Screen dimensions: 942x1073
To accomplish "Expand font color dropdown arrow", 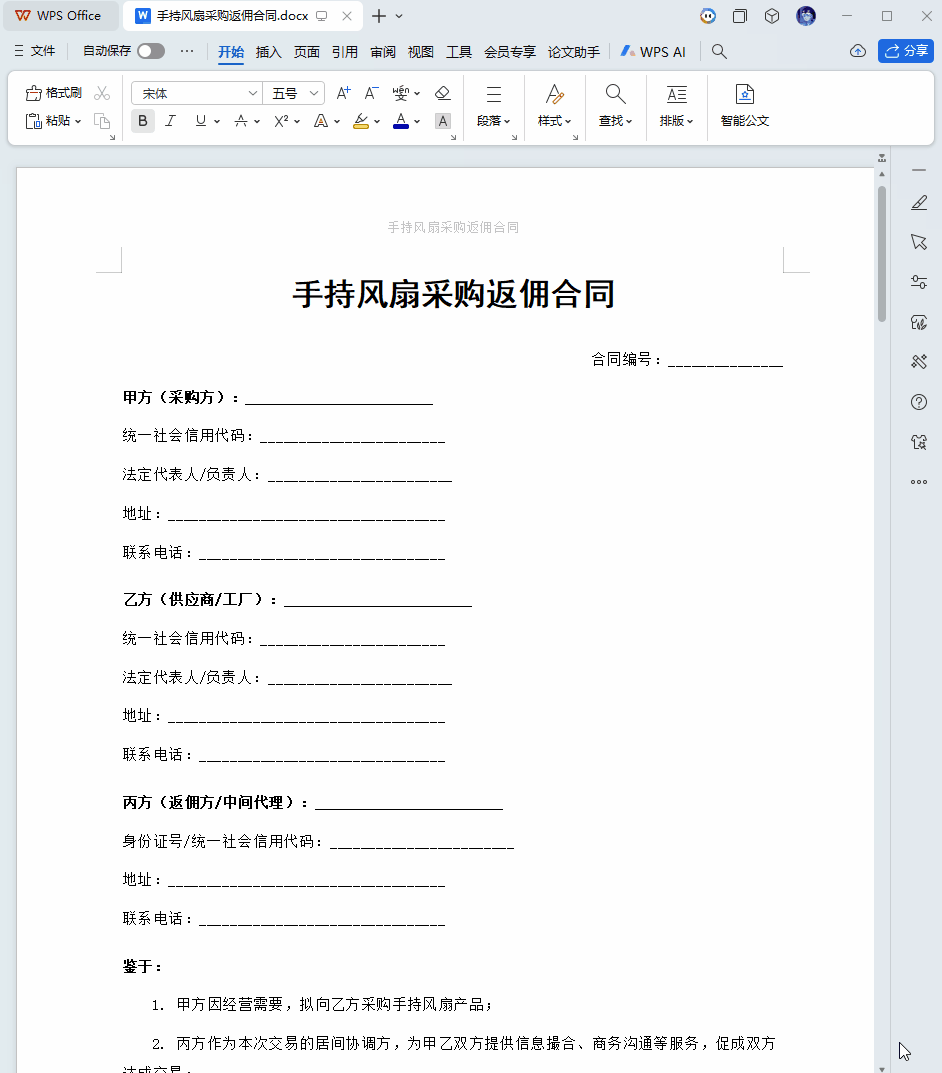I will pyautogui.click(x=417, y=121).
